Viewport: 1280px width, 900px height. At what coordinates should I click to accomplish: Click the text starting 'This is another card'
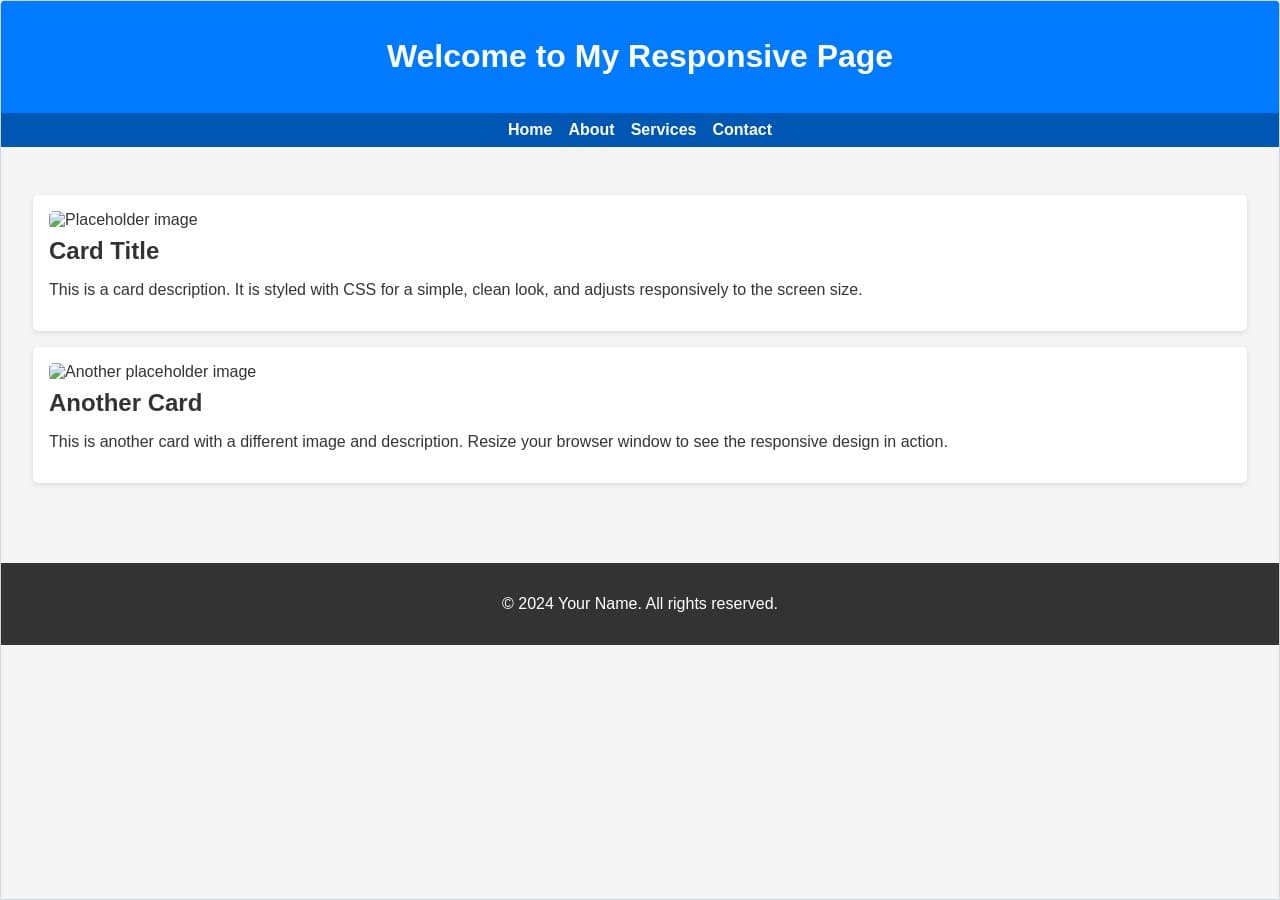pos(498,441)
